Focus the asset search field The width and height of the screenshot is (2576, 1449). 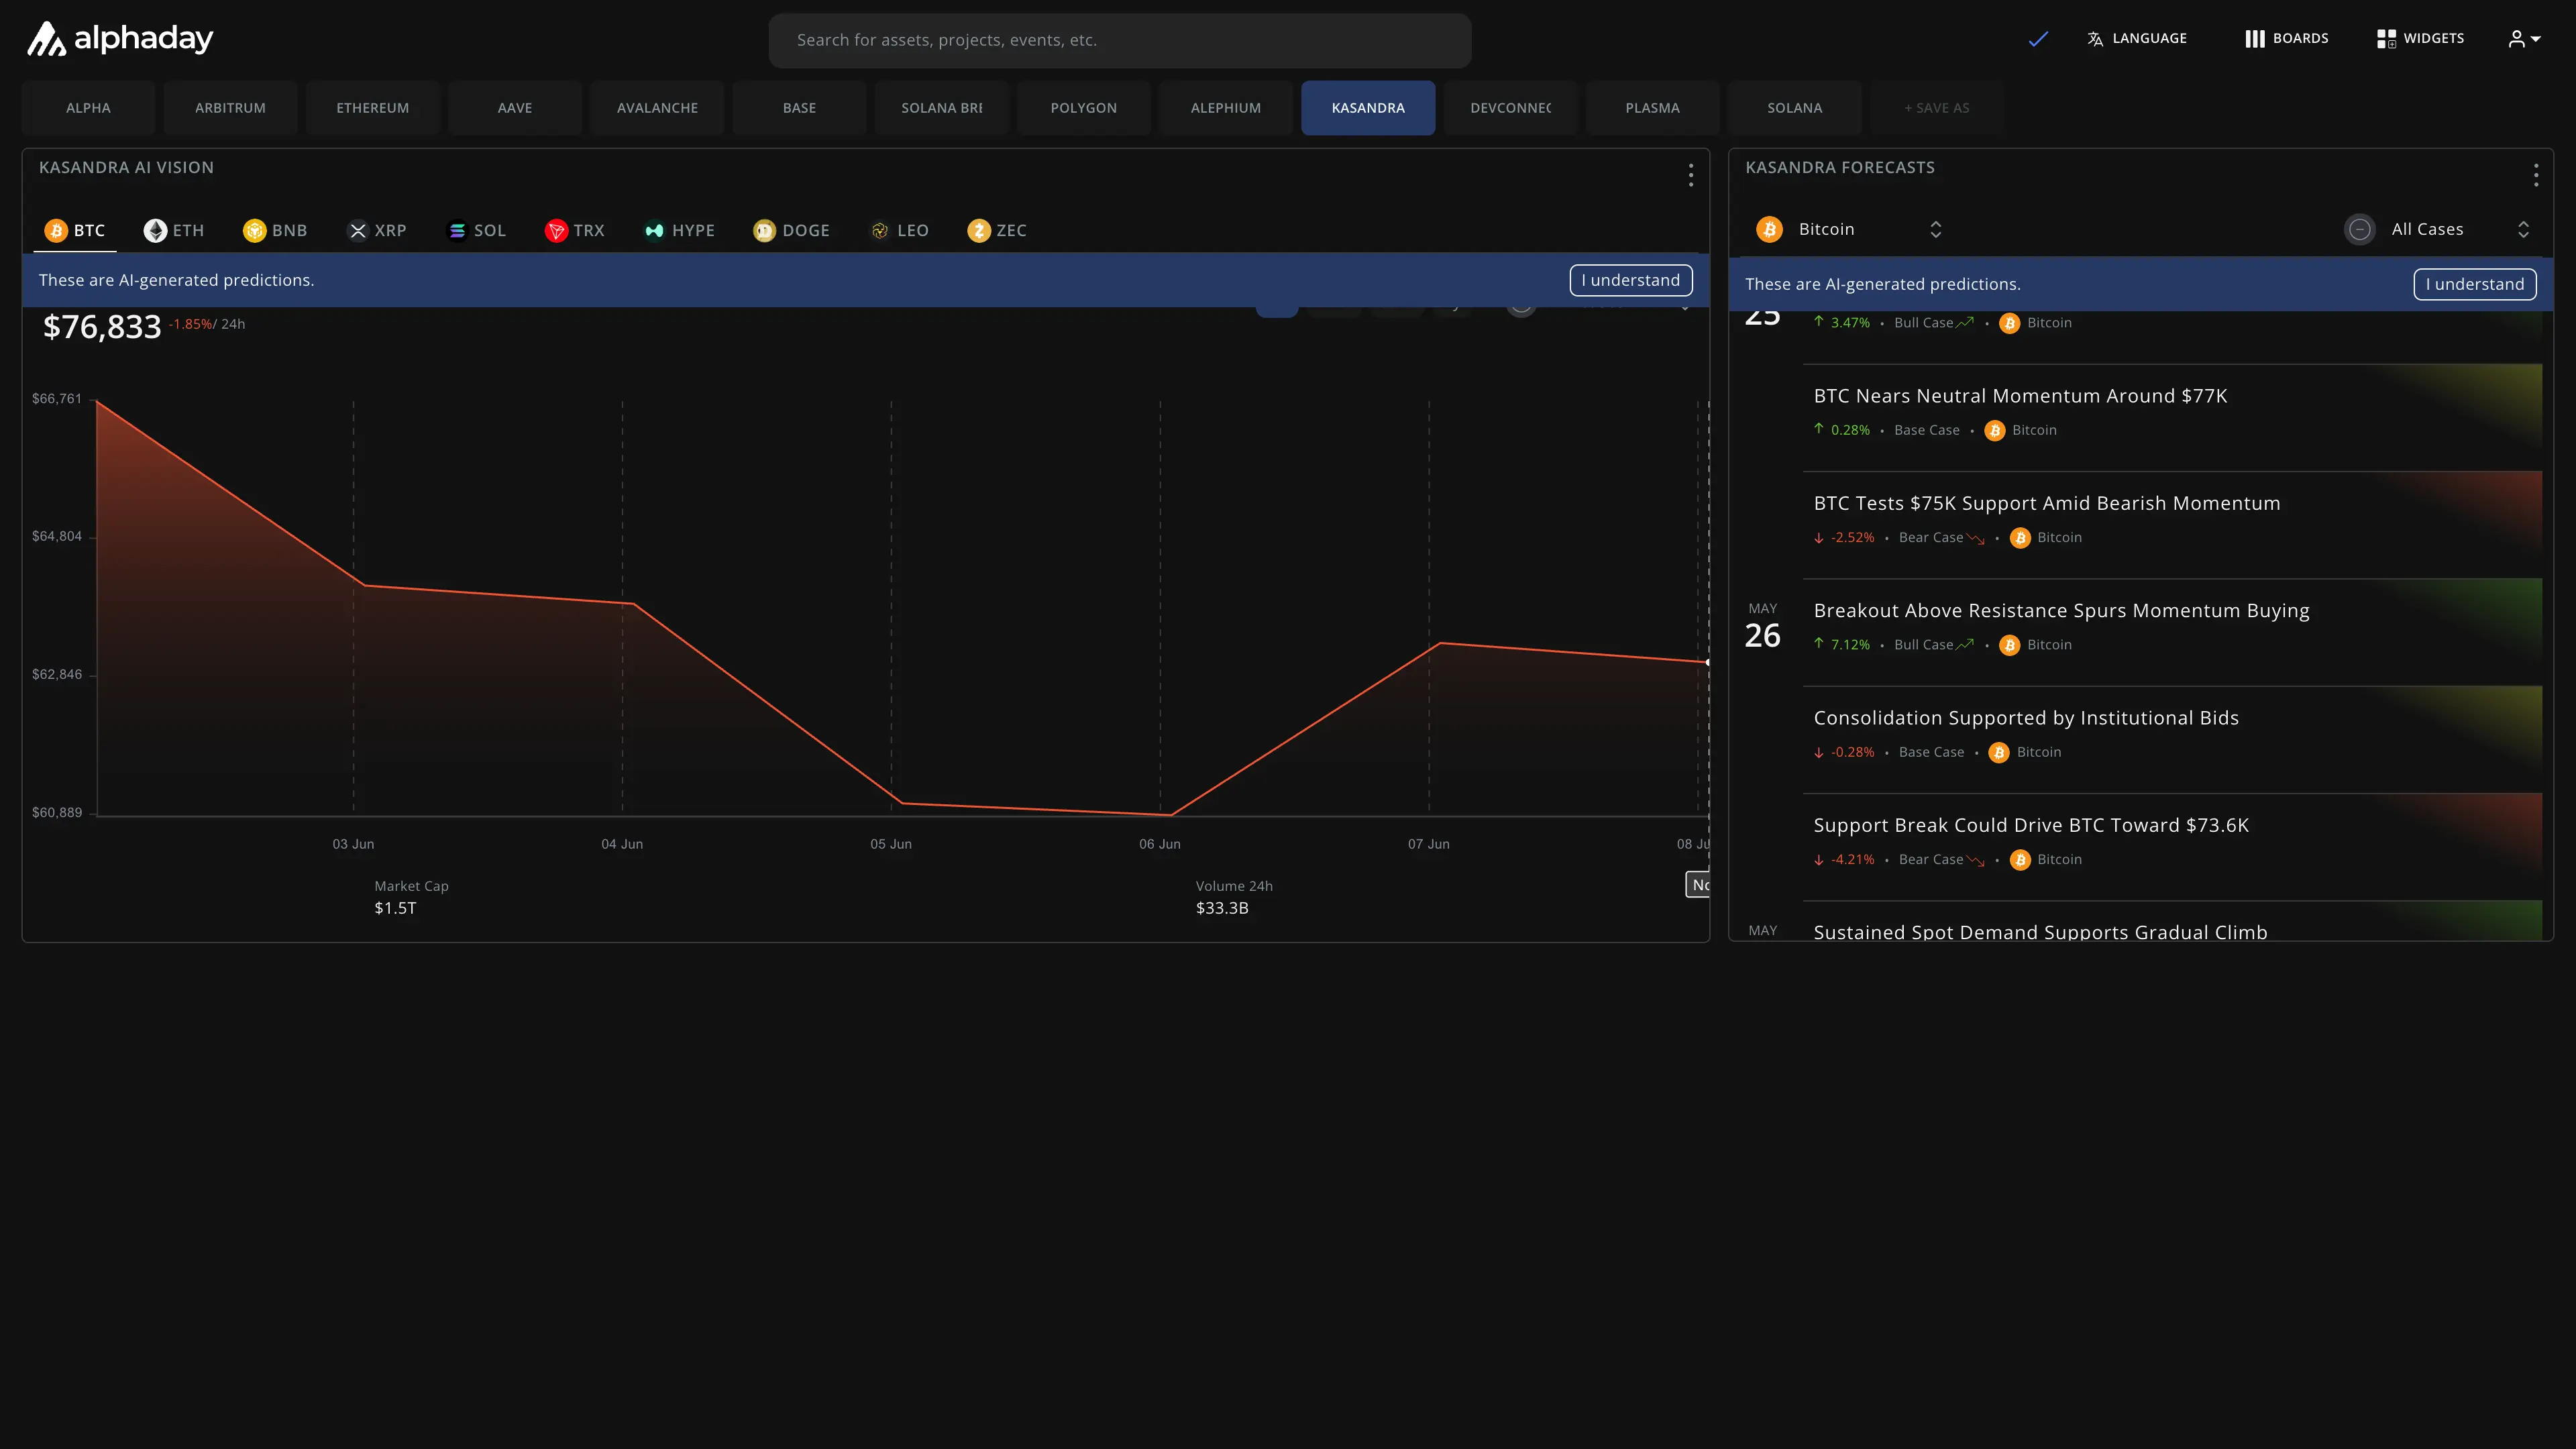(x=1119, y=40)
